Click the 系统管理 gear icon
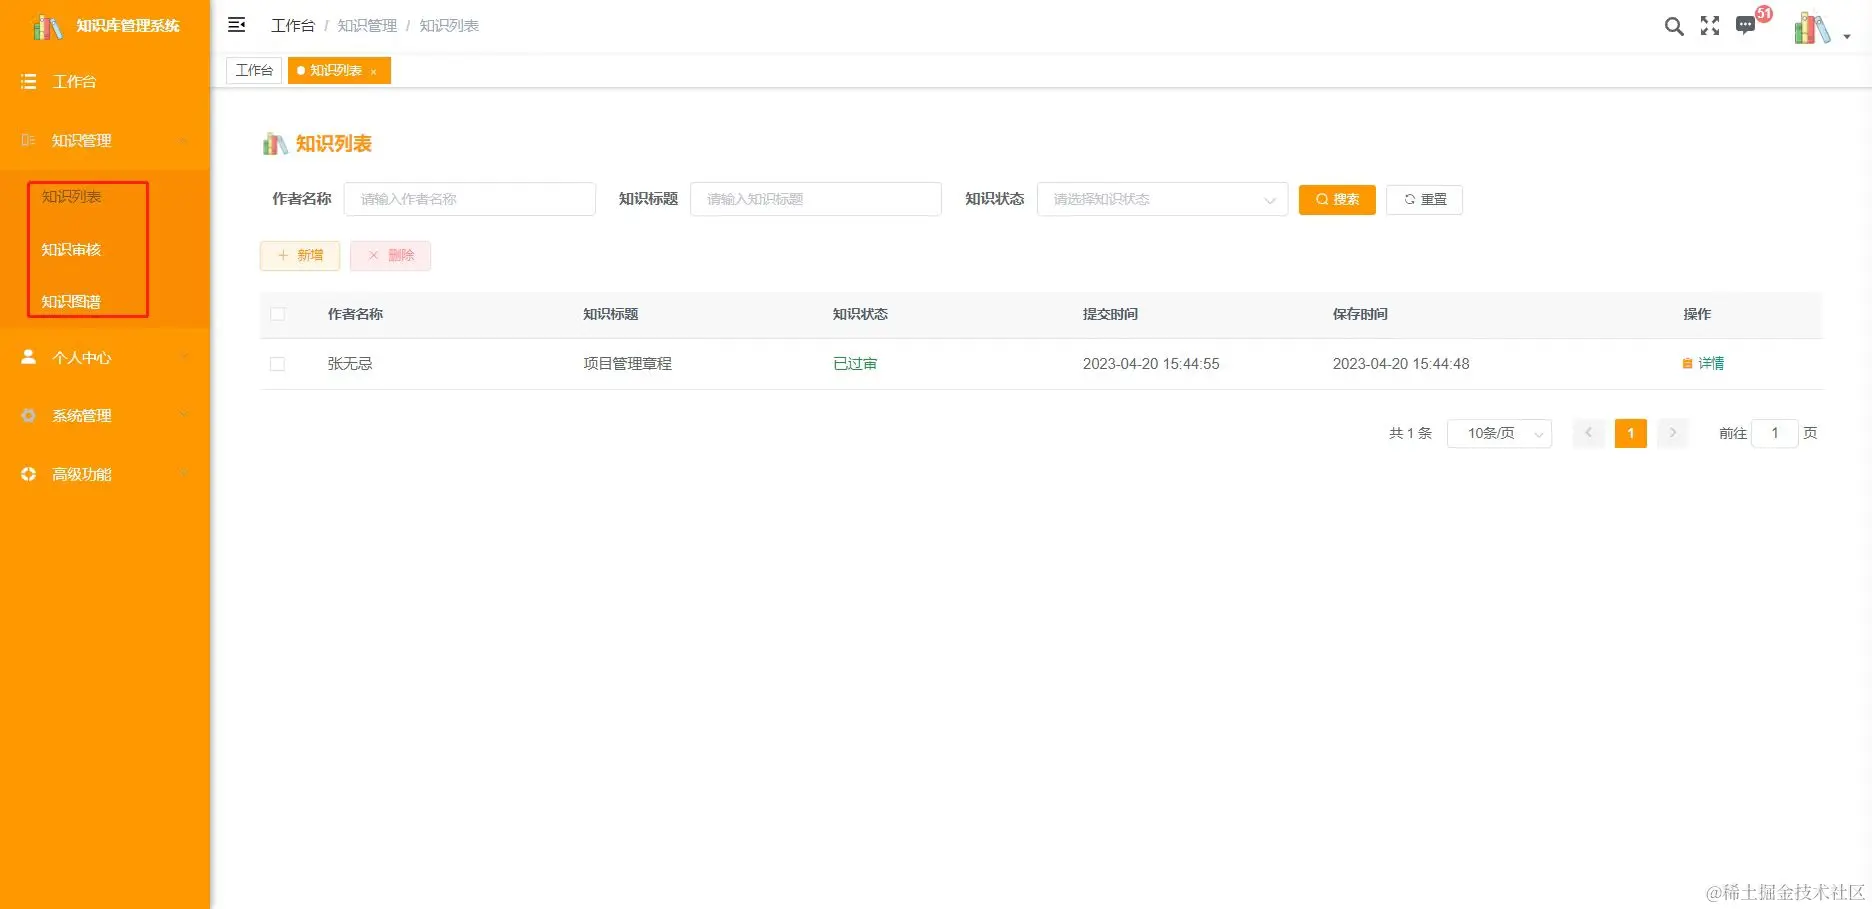1872x909 pixels. click(28, 415)
